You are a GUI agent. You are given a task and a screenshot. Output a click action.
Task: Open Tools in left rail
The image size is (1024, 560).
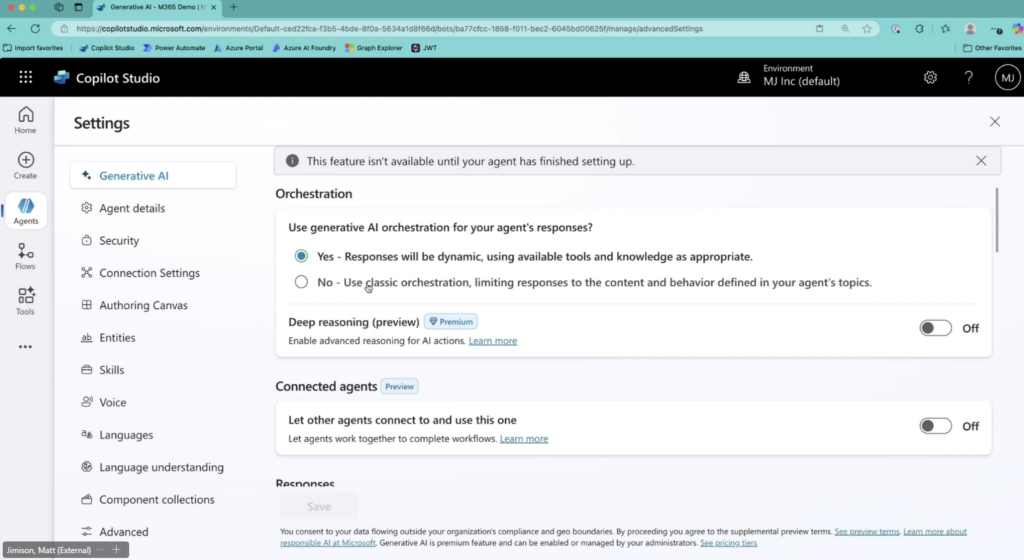pos(25,301)
